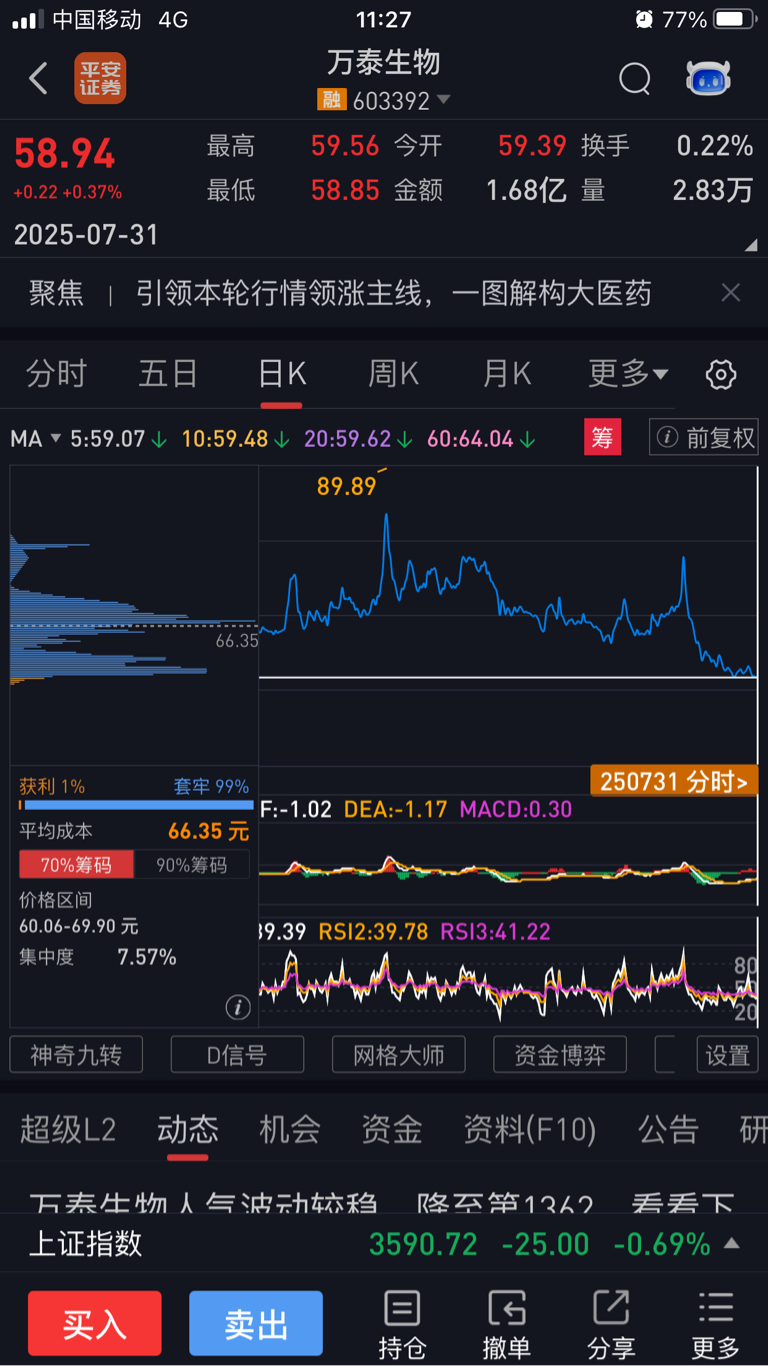Tap 神奇九转 indicator button
This screenshot has height=1366, width=768.
tap(76, 1055)
